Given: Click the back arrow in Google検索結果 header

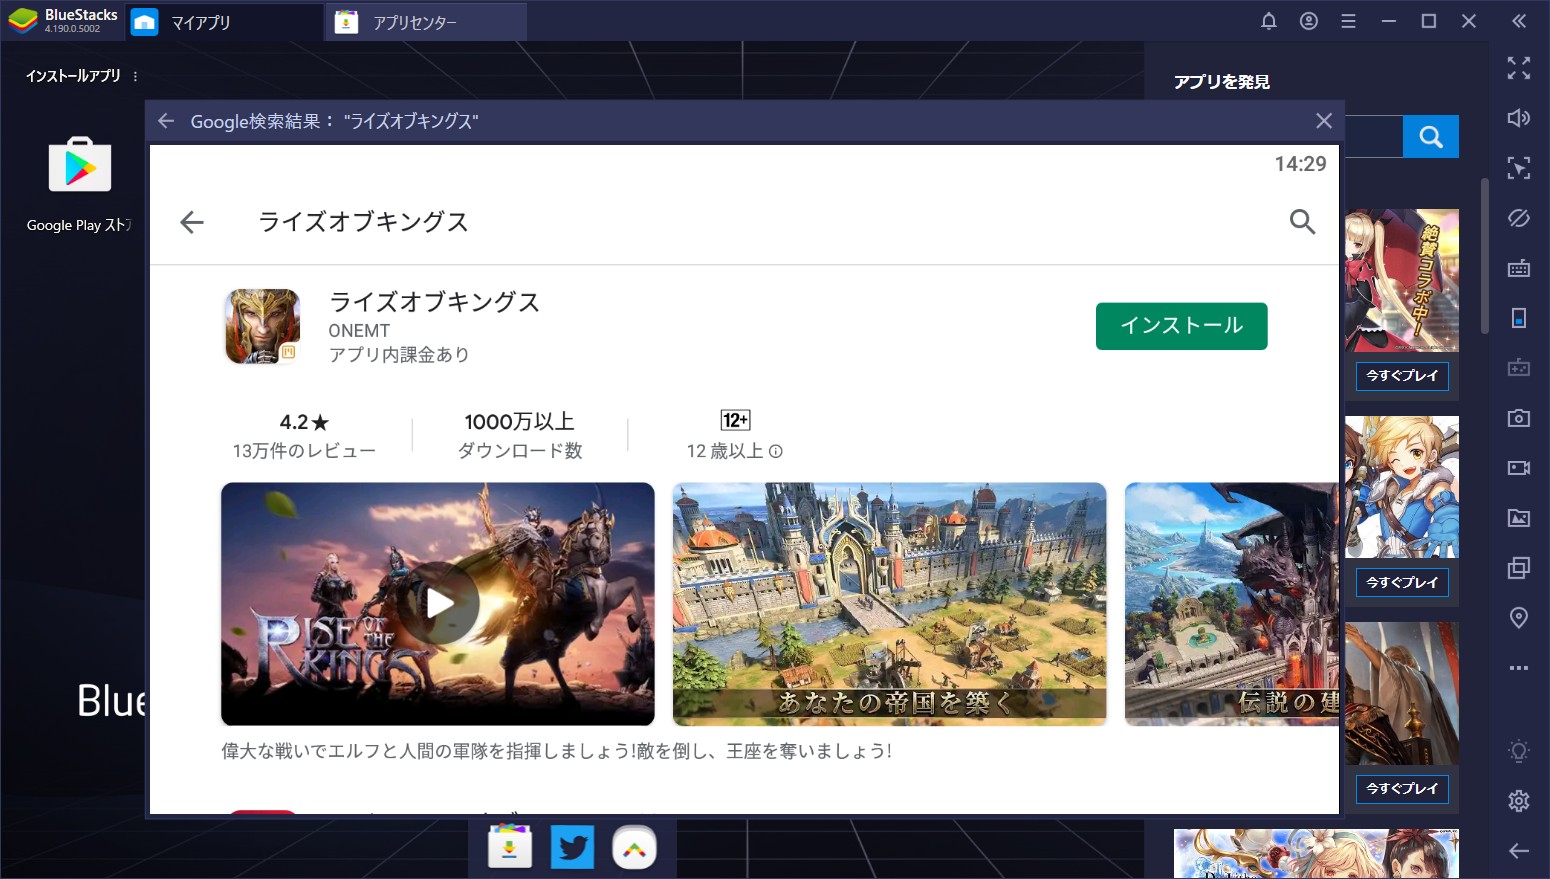Looking at the screenshot, I should (x=166, y=121).
